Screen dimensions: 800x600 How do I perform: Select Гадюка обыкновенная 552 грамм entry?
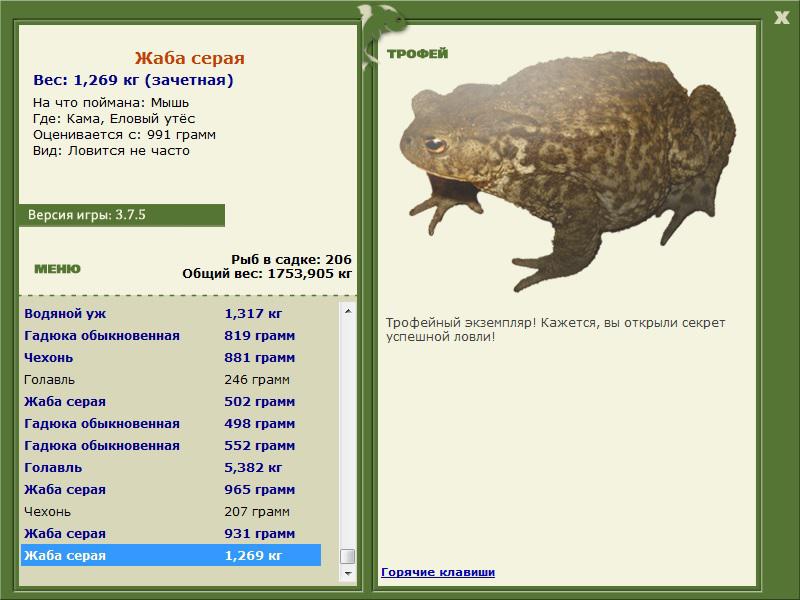(x=171, y=445)
